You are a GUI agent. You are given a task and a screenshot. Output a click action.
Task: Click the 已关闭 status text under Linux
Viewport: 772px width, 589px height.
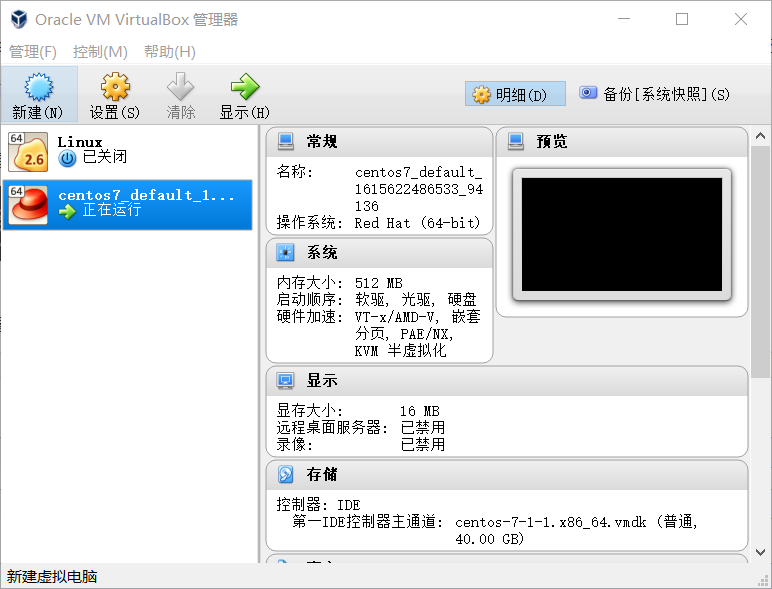click(x=104, y=157)
